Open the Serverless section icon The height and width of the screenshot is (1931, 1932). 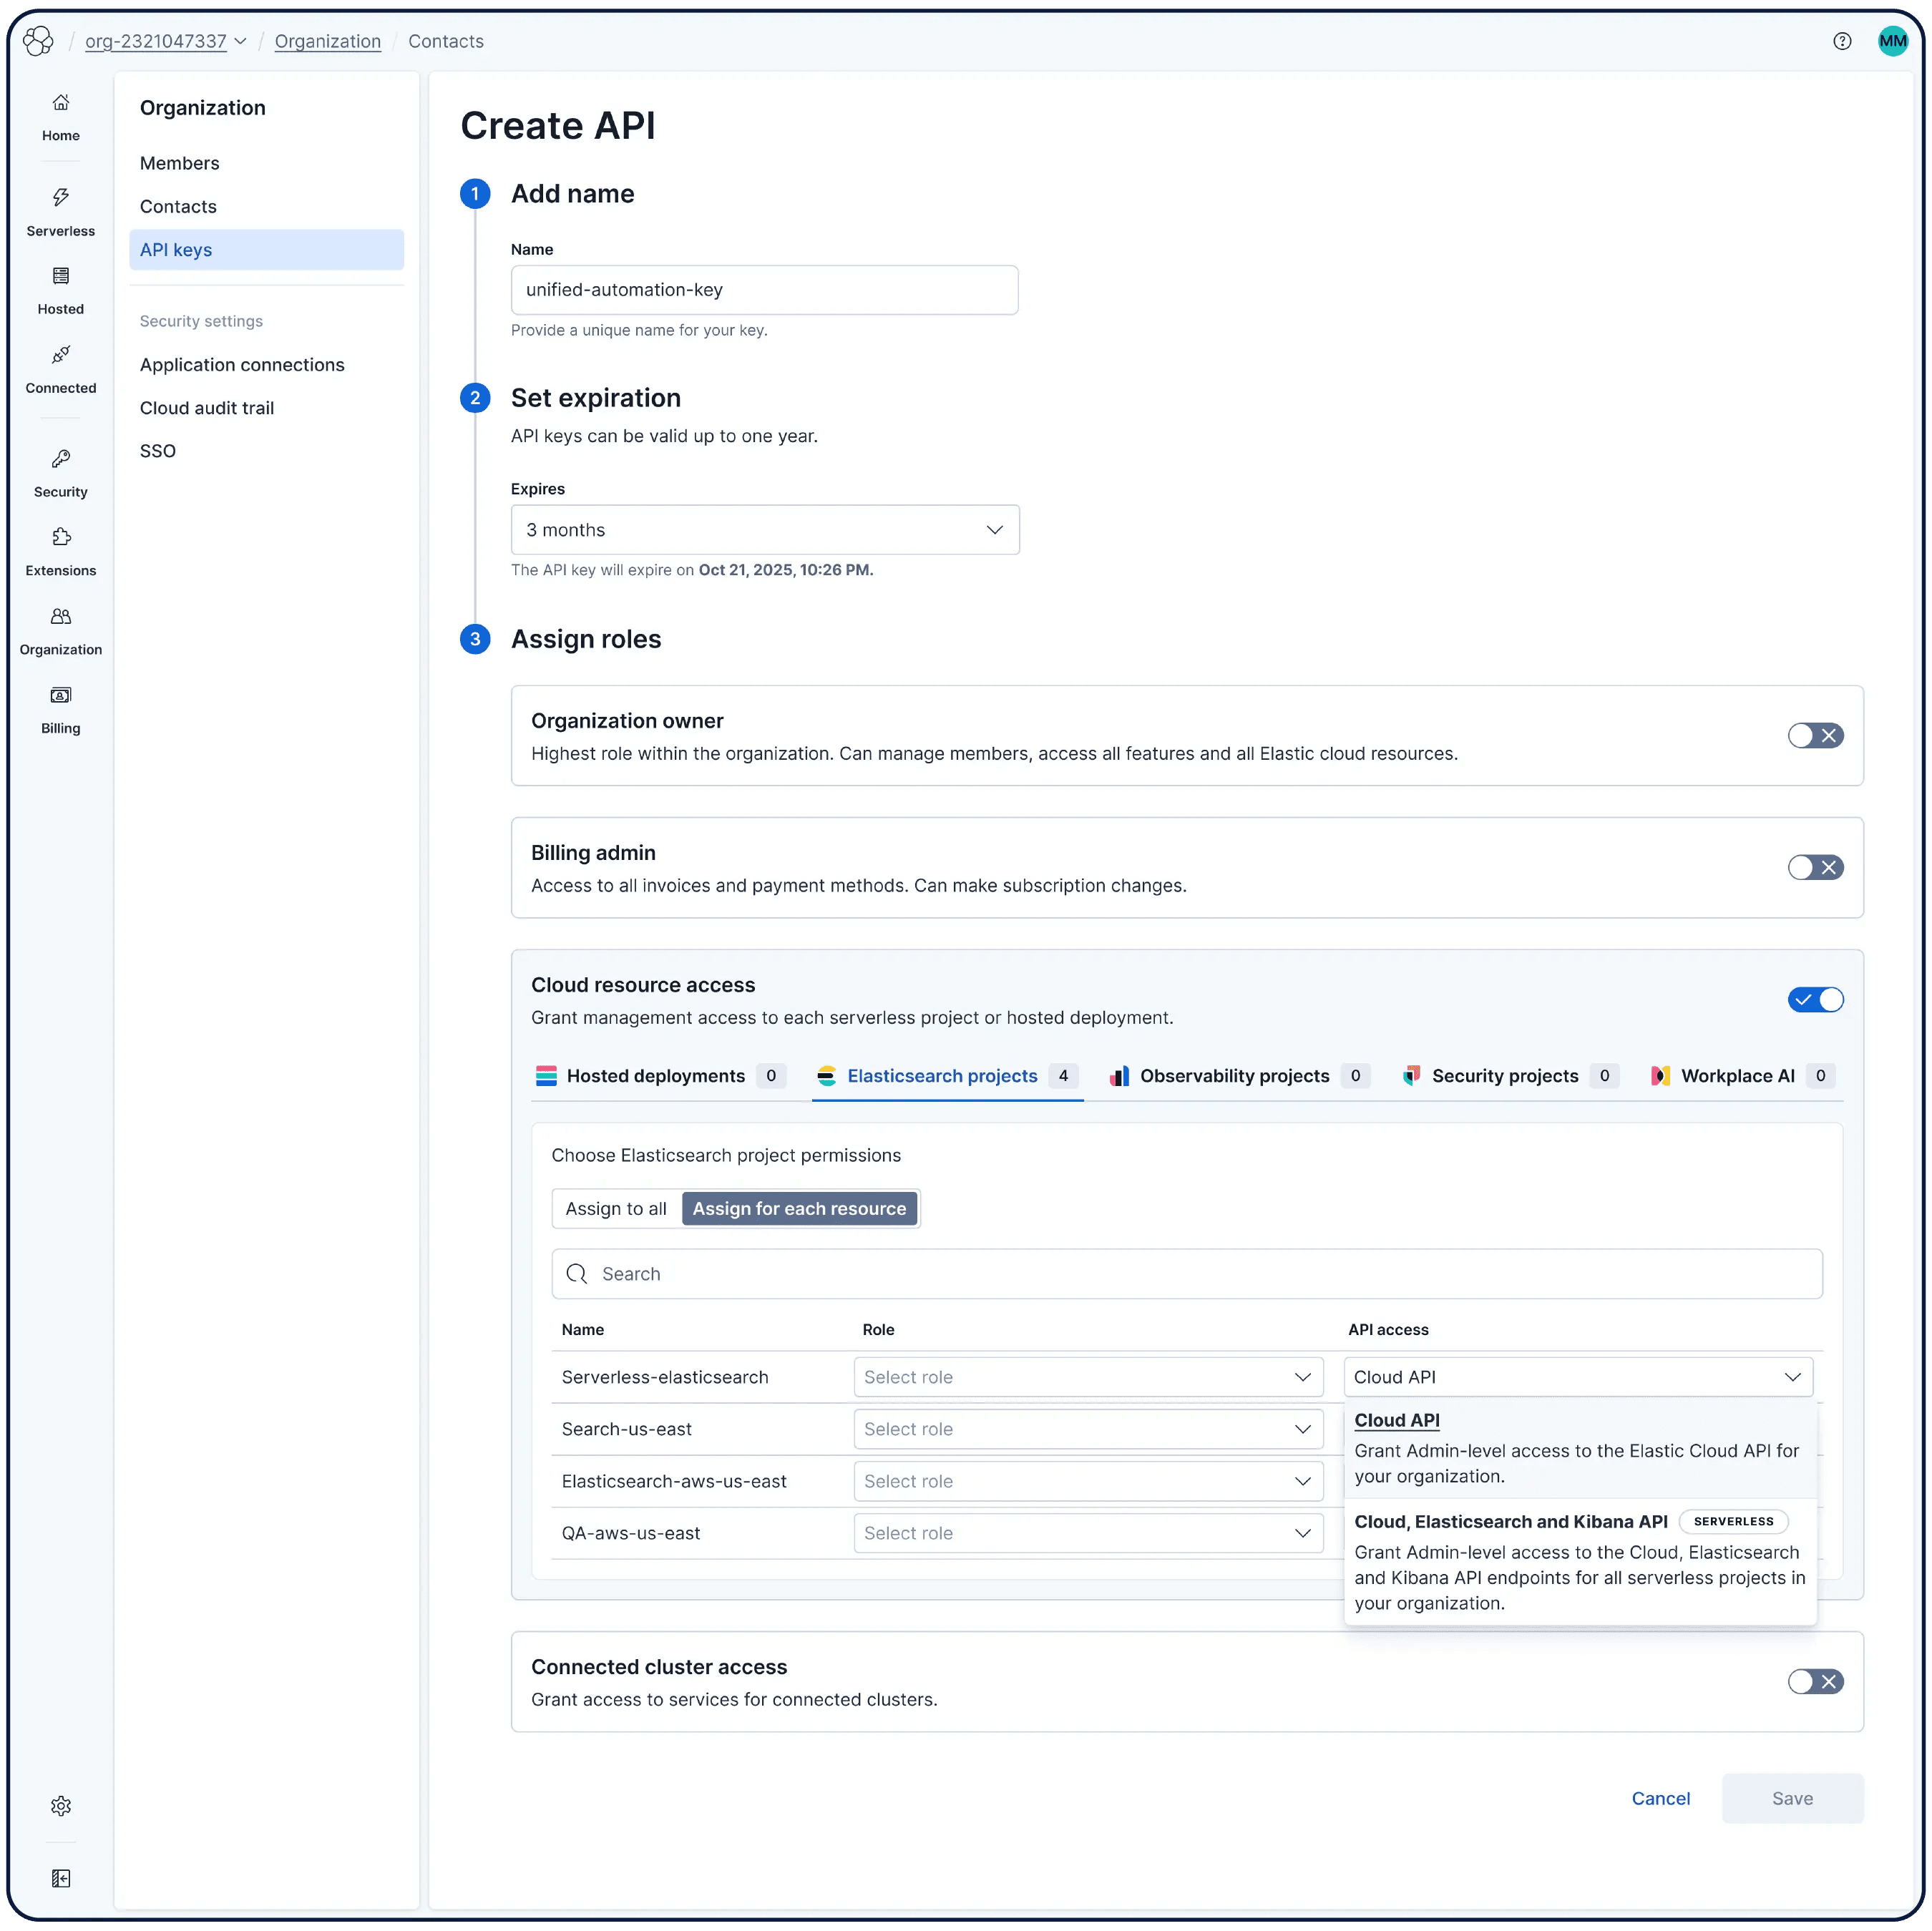click(61, 197)
